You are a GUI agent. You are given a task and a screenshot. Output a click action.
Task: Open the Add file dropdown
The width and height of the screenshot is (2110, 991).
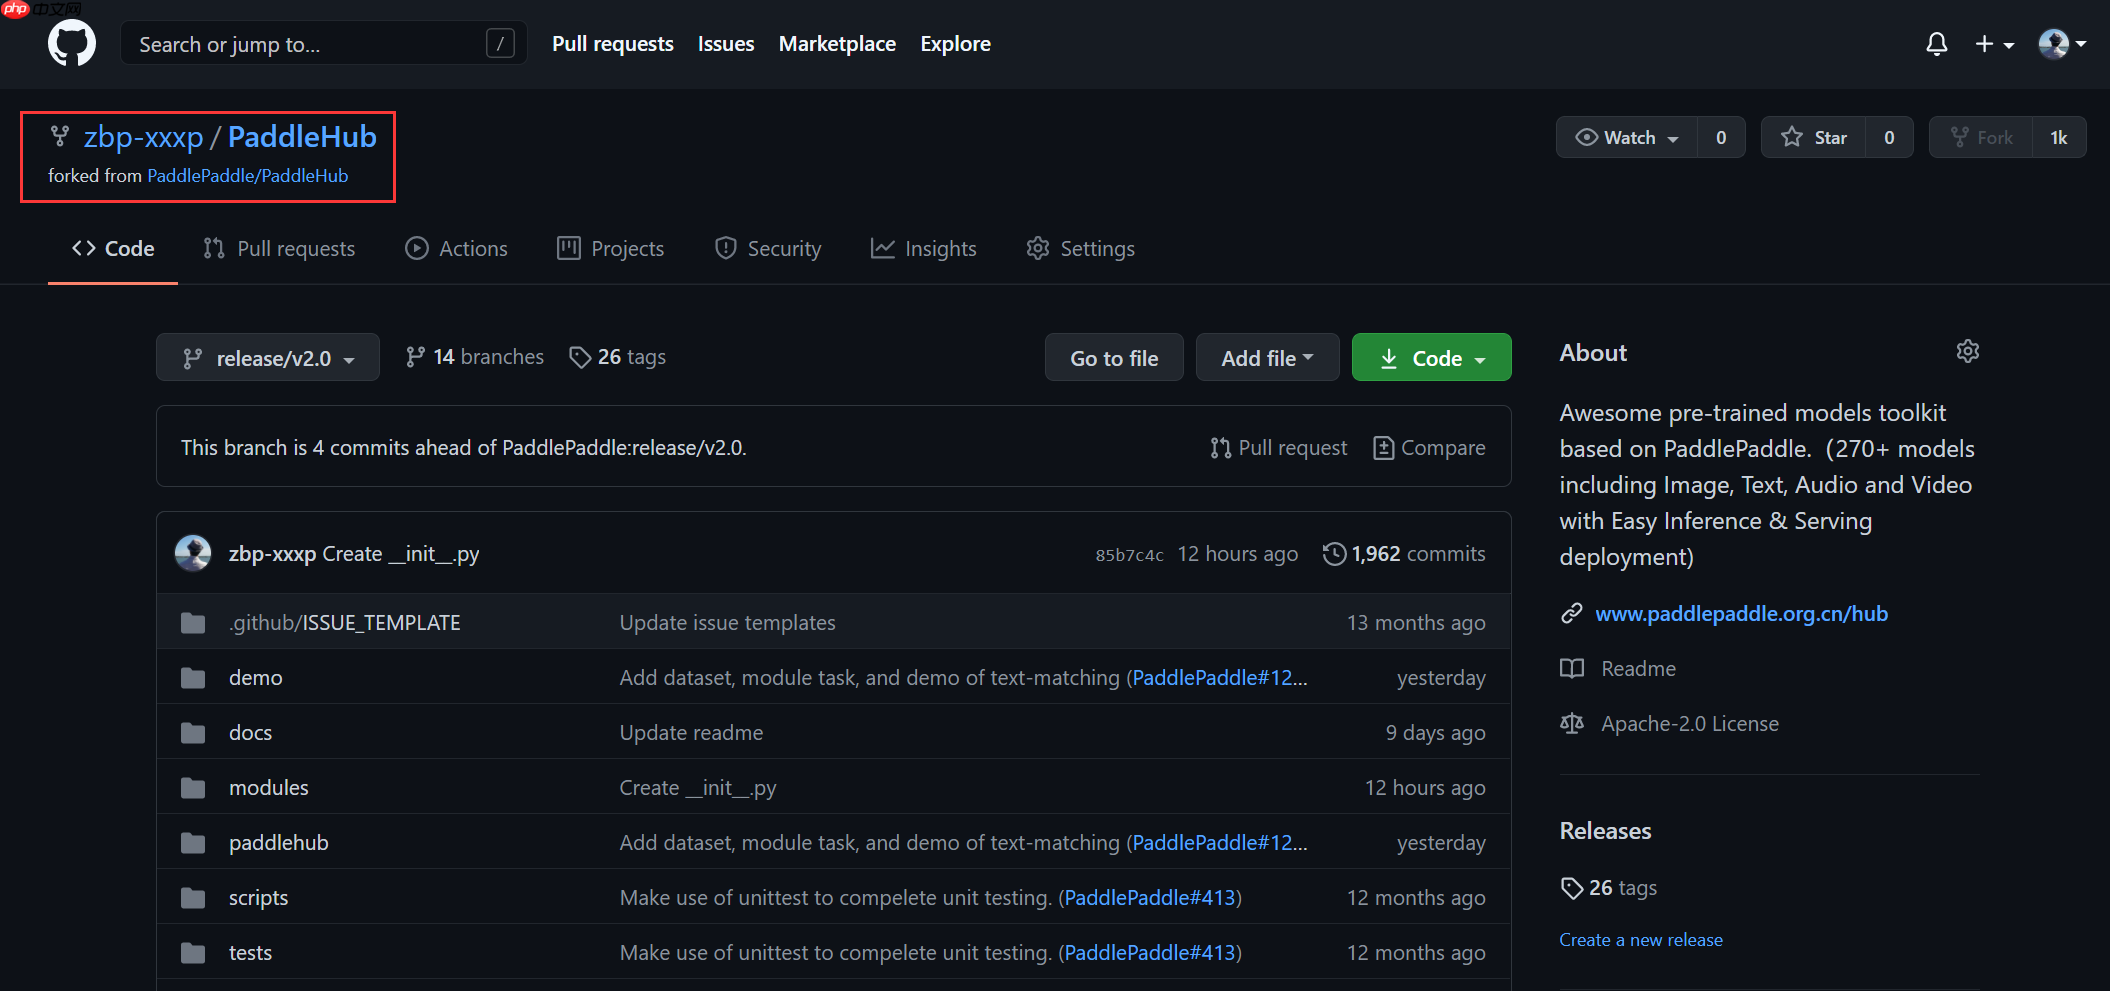tap(1267, 358)
